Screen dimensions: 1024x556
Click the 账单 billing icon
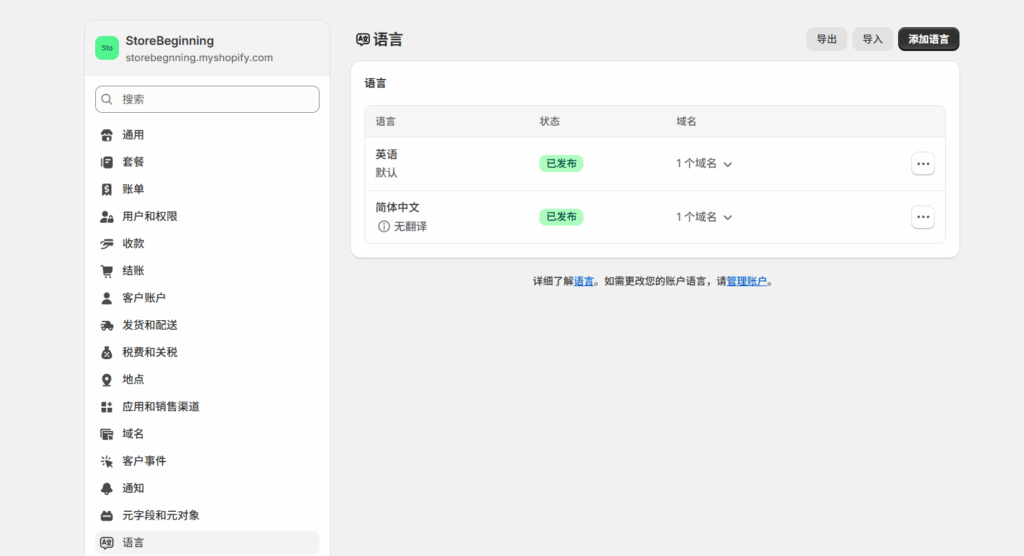(107, 189)
